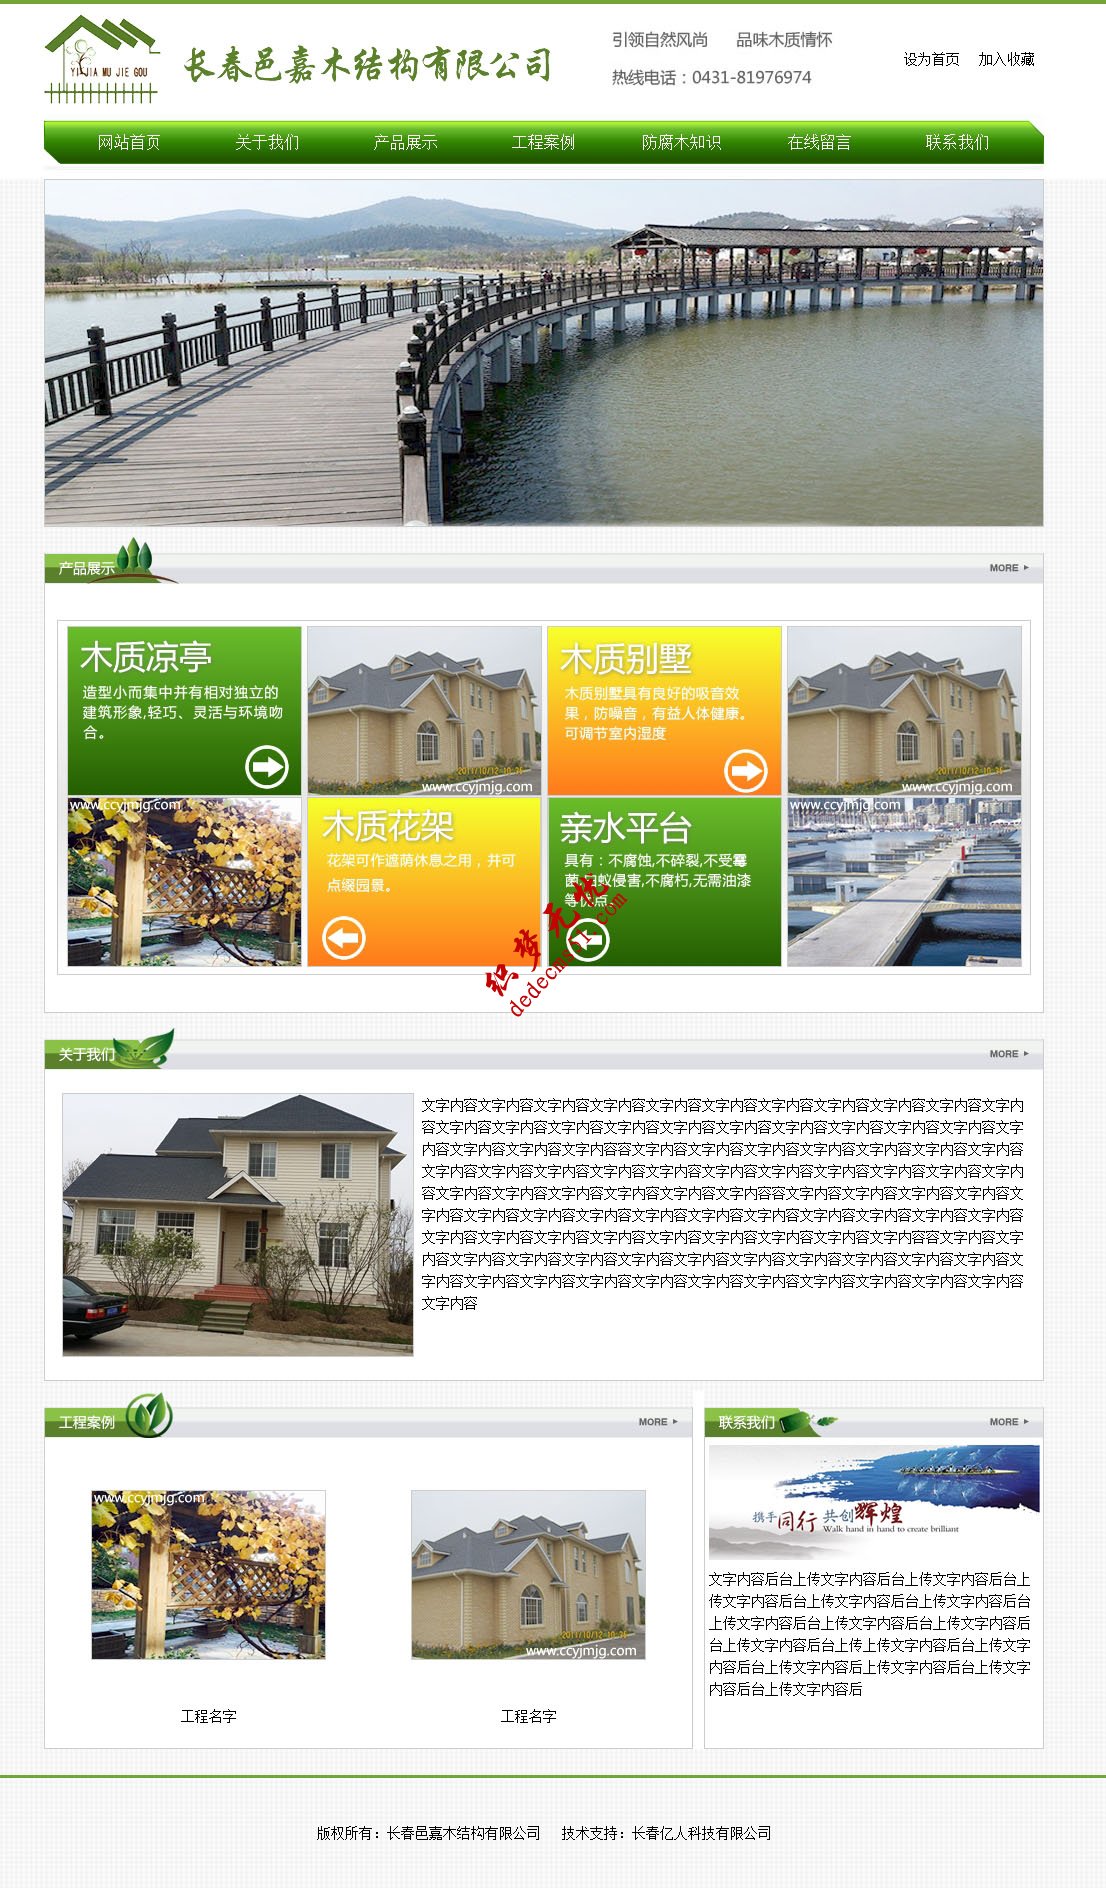Open 产品展示 navigation menu item
The height and width of the screenshot is (1888, 1106).
405,142
